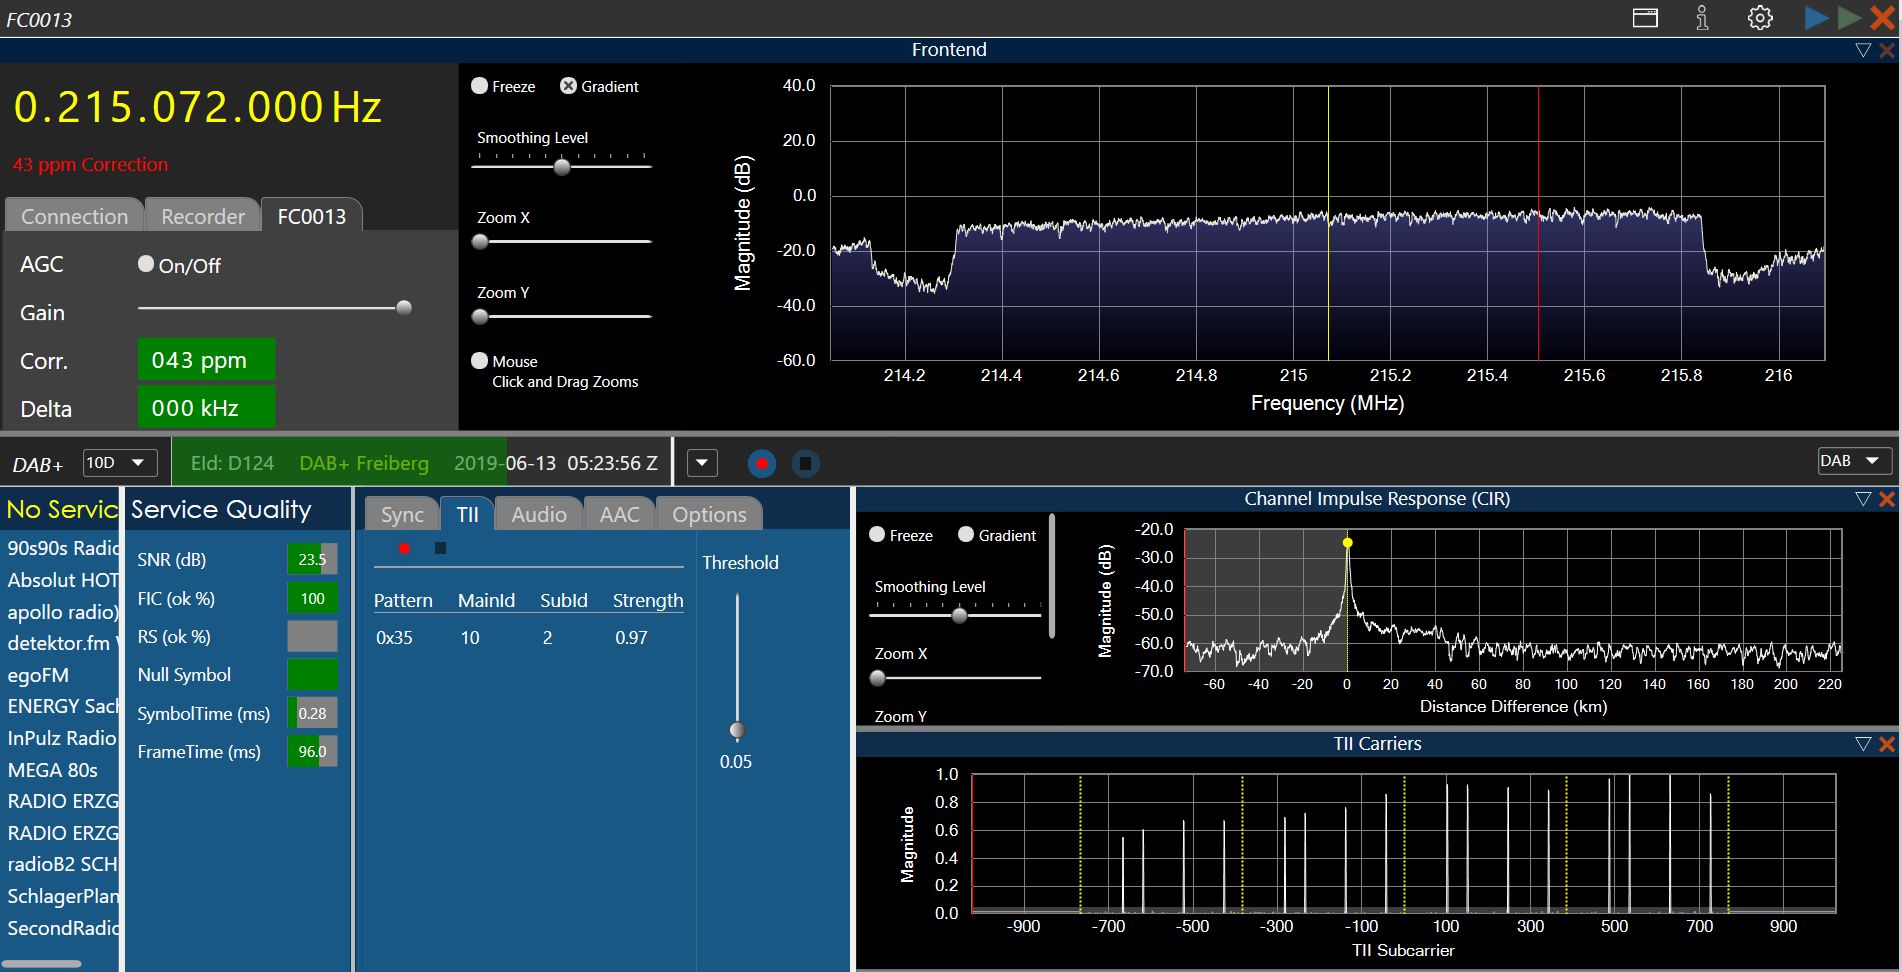Image resolution: width=1902 pixels, height=972 pixels.
Task: Start recording with the red record button
Action: (762, 464)
